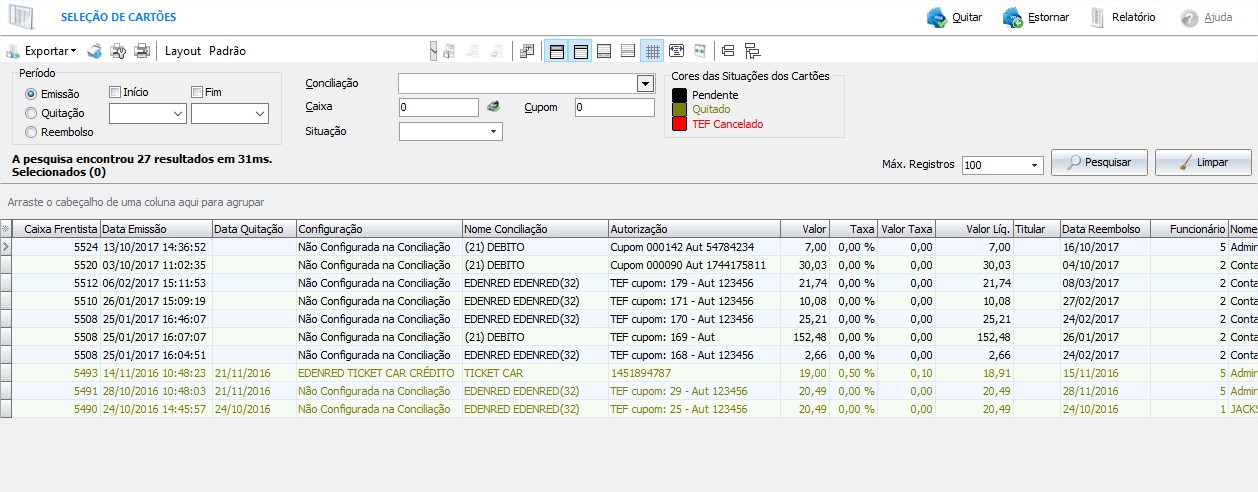
Task: Click the save layout icon
Action: click(x=450, y=50)
